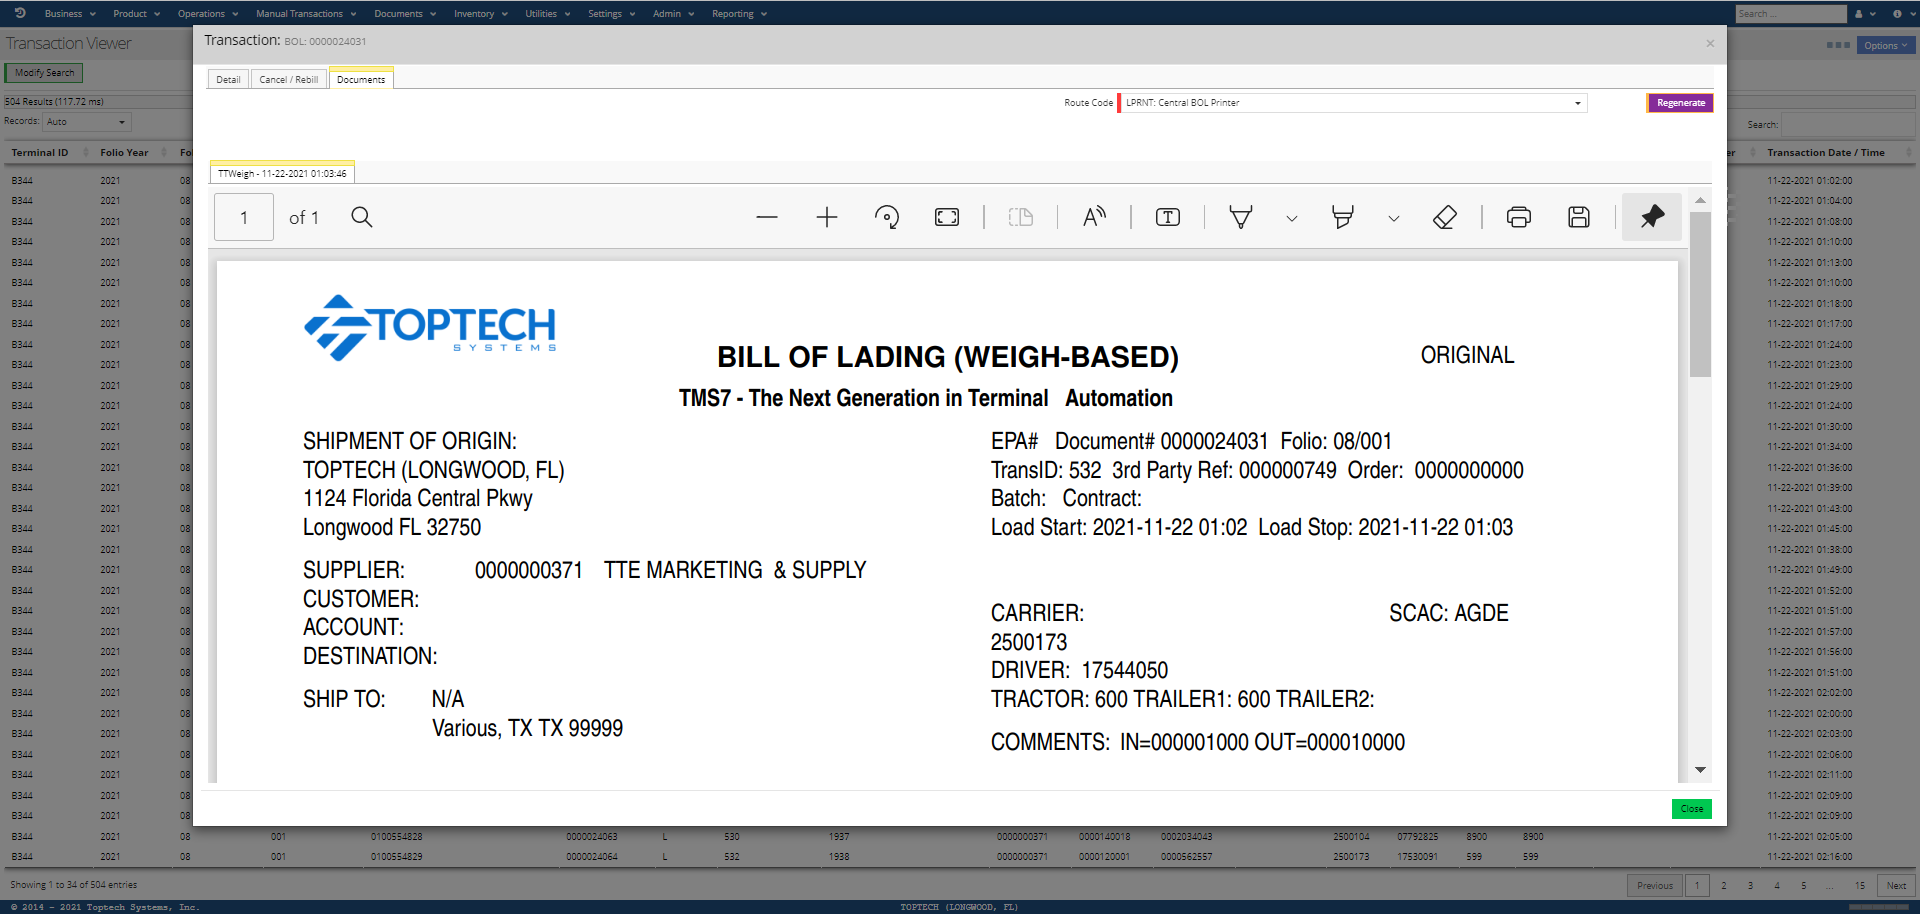Activate the Read aloud icon
1920x914 pixels.
1095,218
